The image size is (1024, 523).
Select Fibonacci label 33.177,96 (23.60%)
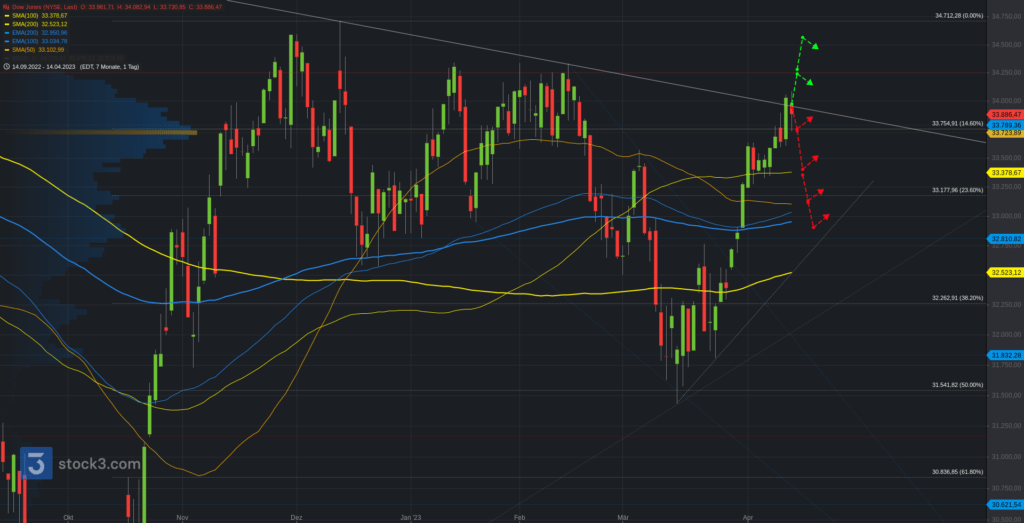tap(957, 190)
